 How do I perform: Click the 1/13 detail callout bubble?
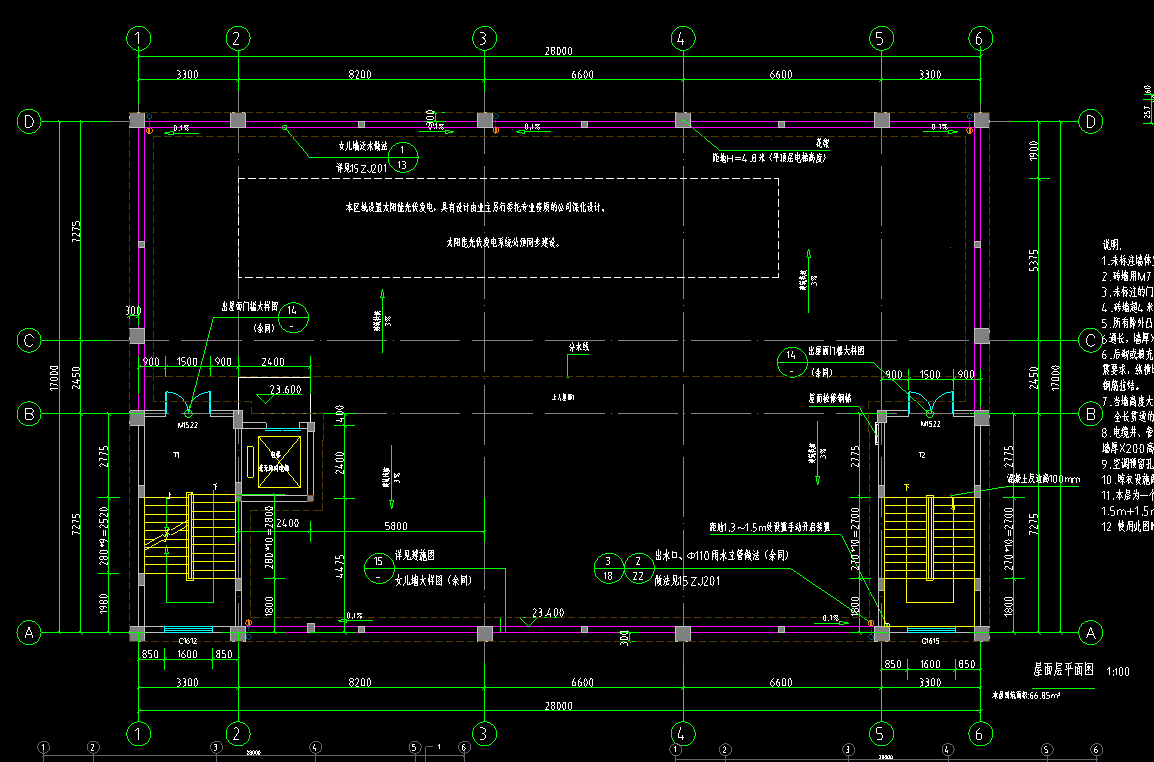tap(403, 155)
